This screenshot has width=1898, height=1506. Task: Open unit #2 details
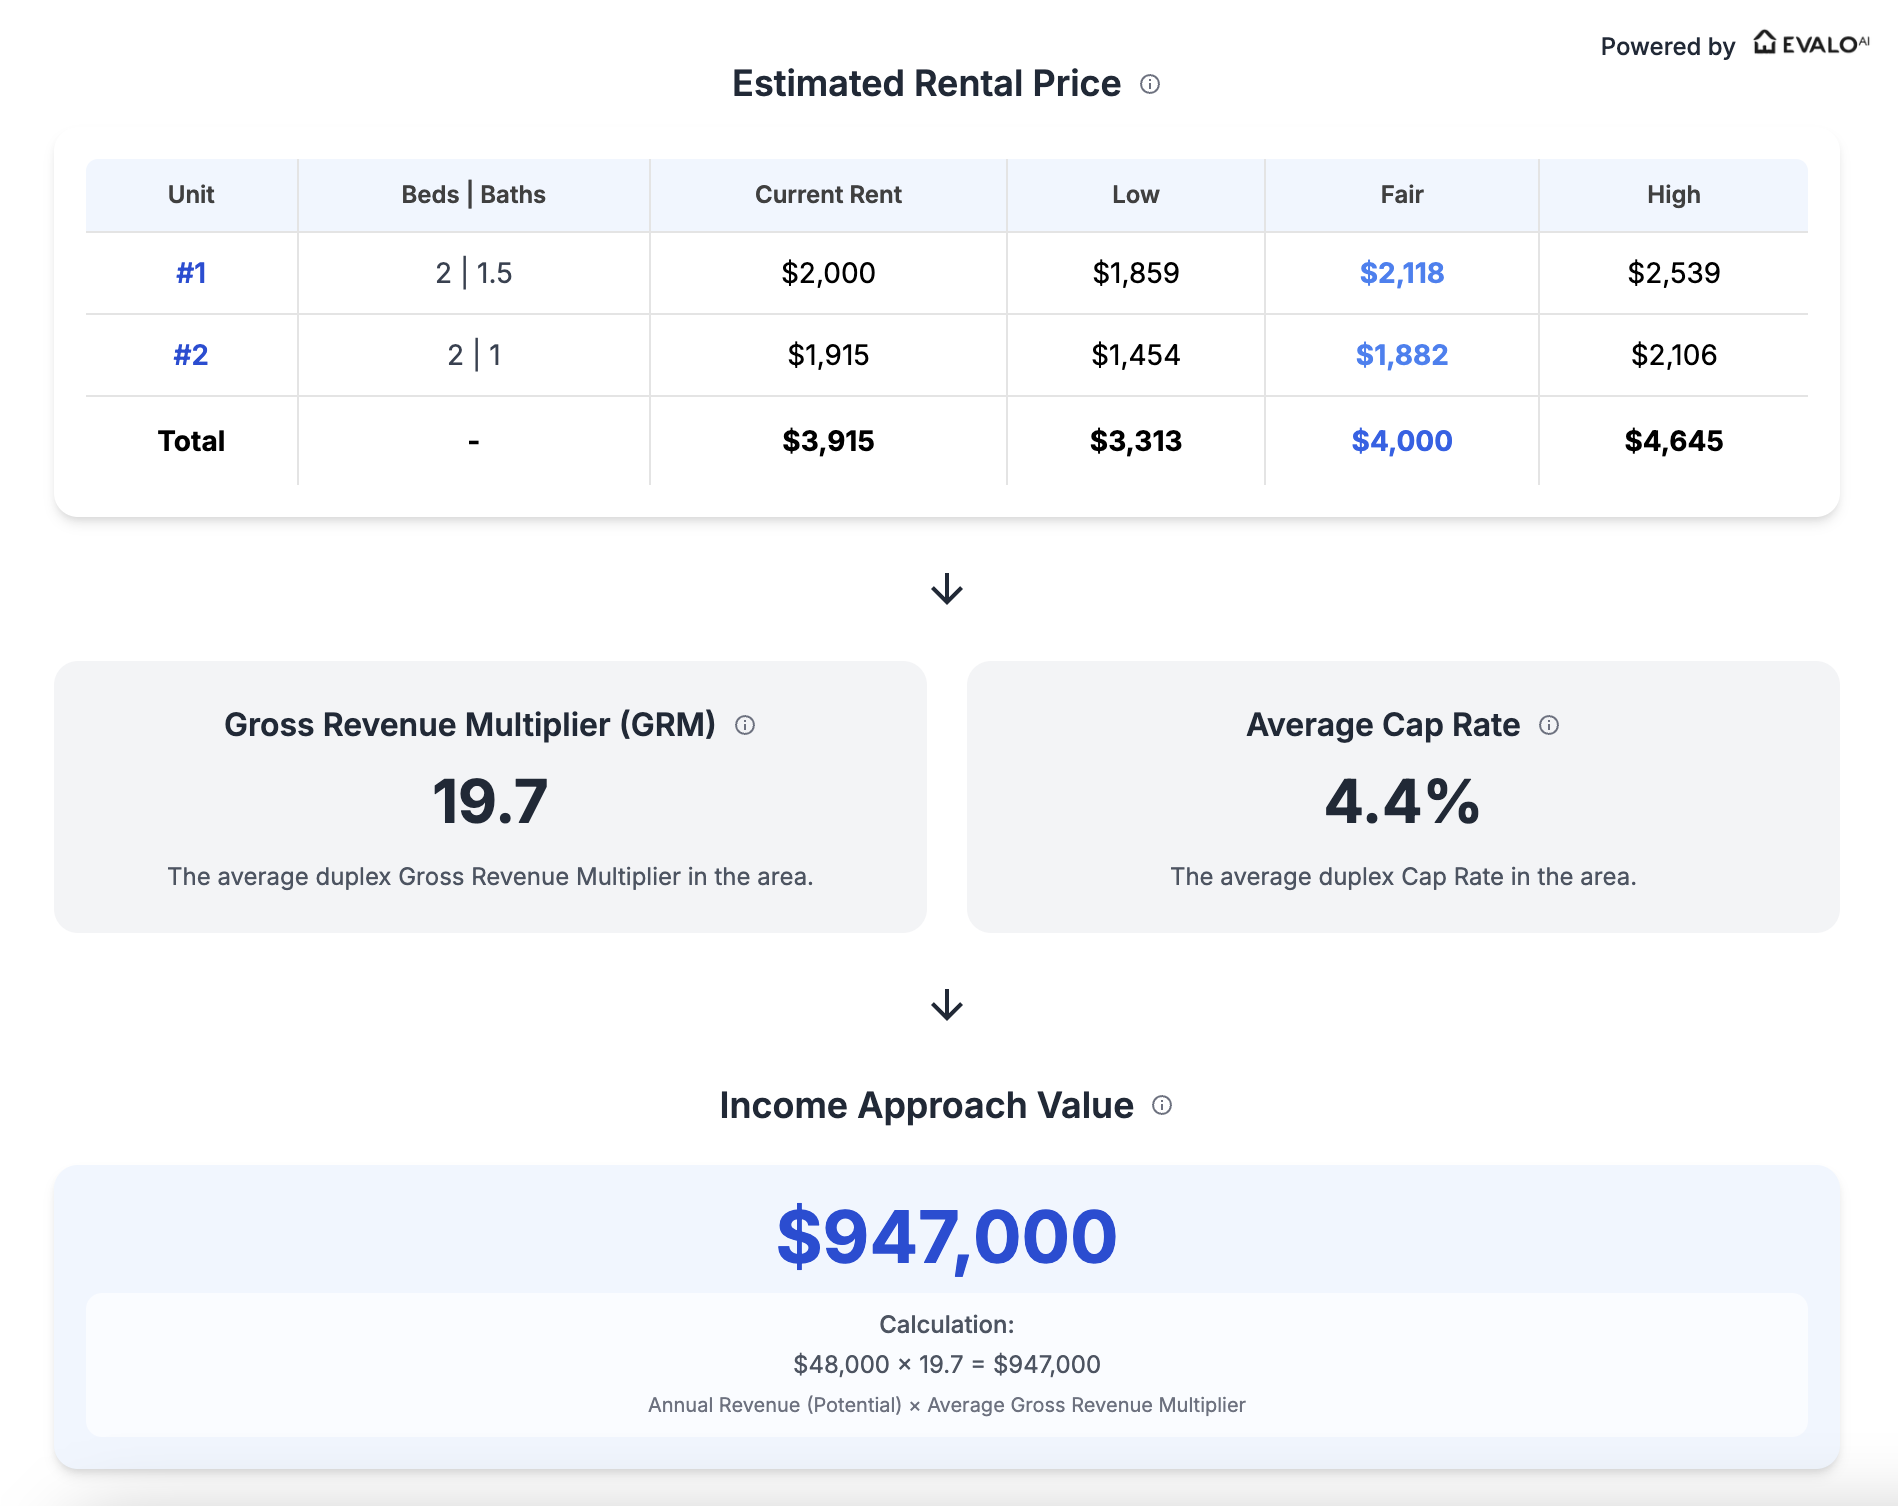coord(191,355)
